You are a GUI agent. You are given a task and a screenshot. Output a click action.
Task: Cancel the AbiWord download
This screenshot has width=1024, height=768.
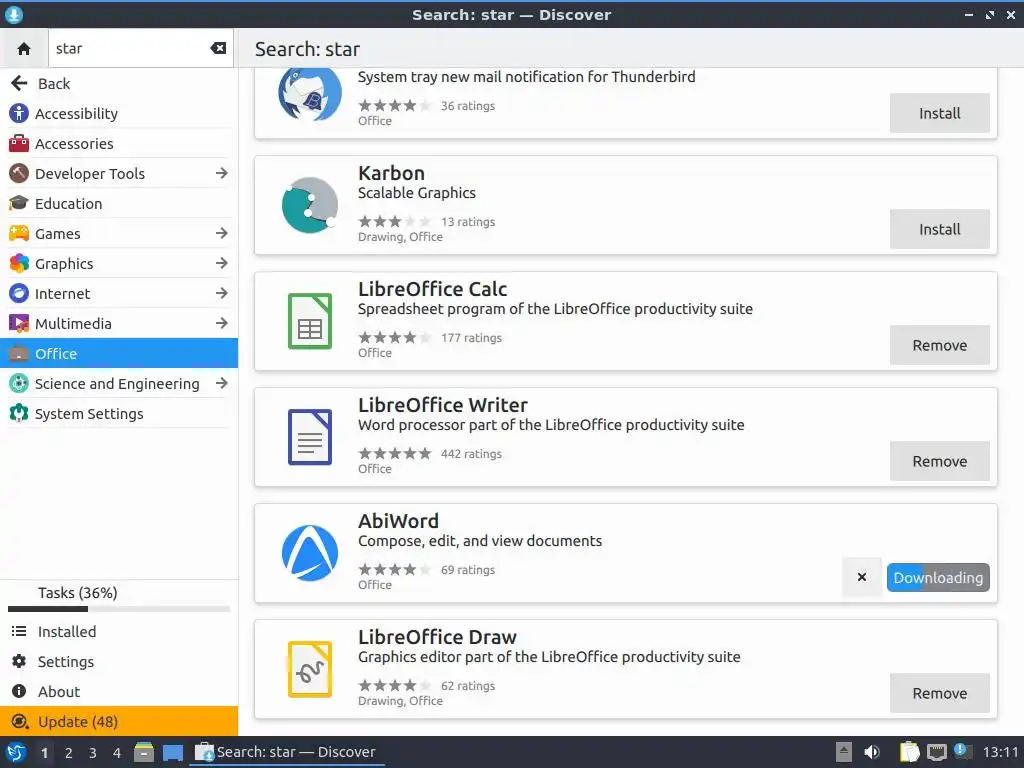tap(861, 577)
